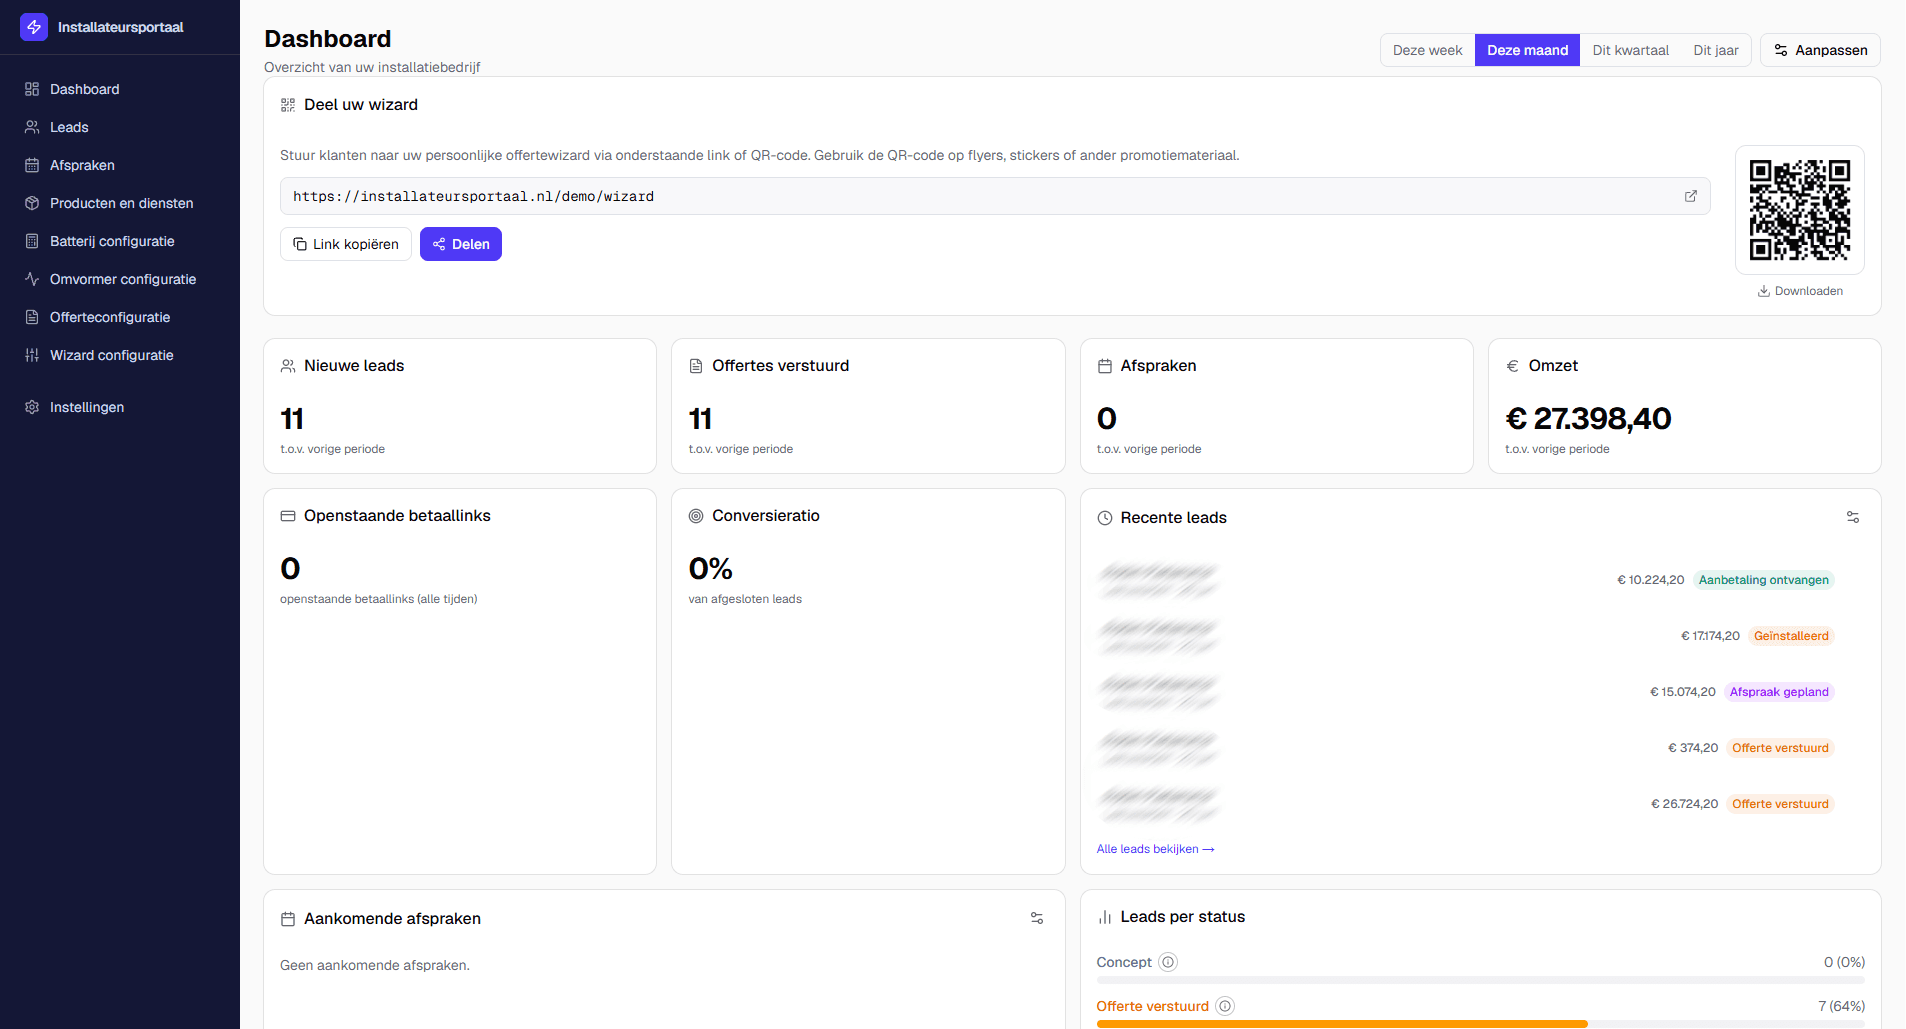
Task: Click the Omzet value € 27.398,40
Action: 1588,418
